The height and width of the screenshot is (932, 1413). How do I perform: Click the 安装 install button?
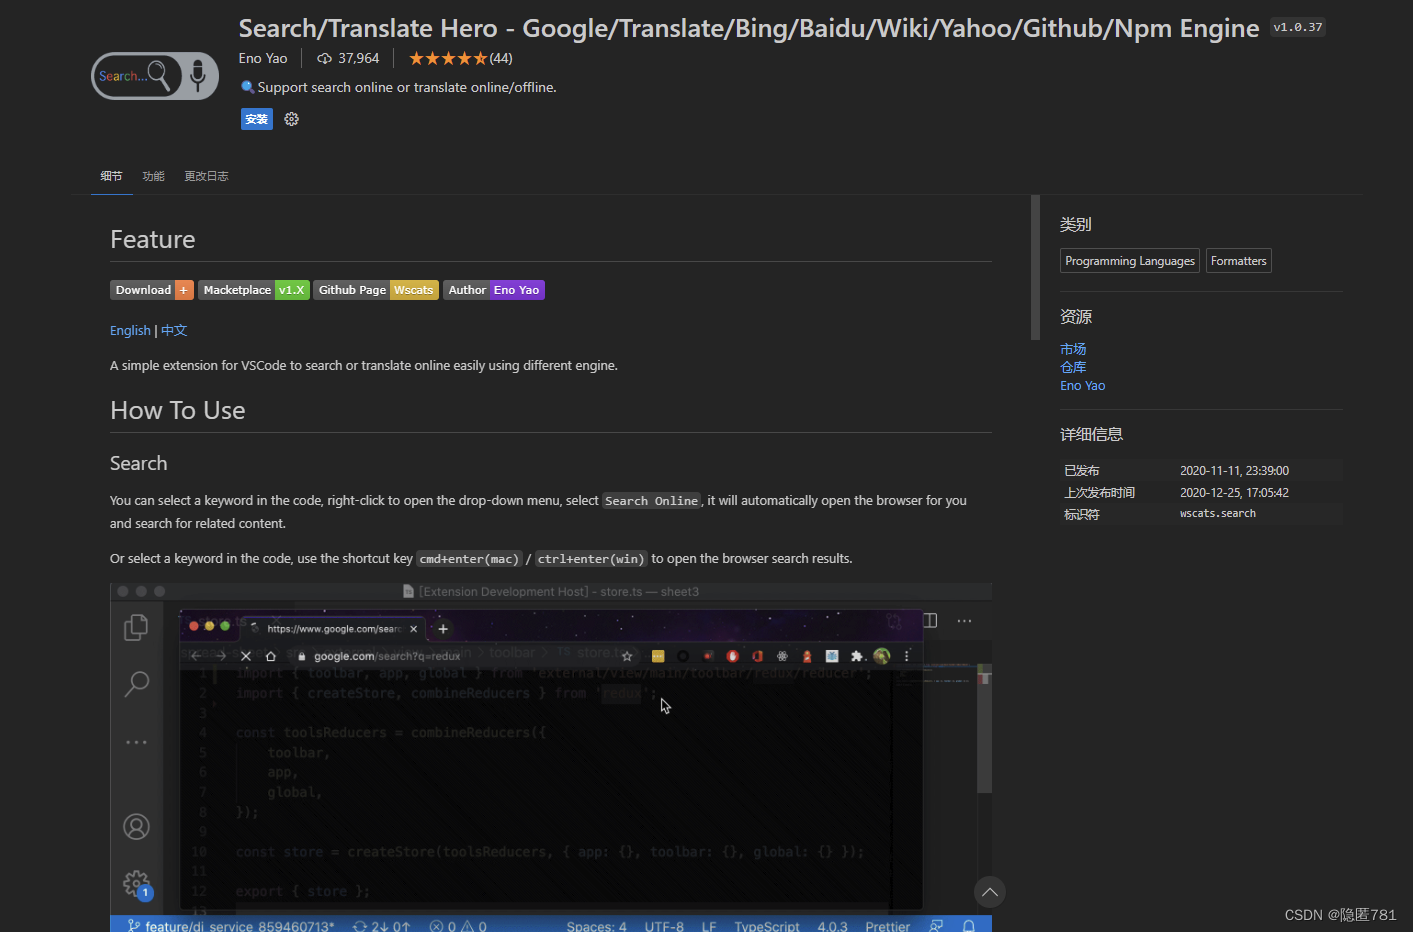(x=256, y=119)
